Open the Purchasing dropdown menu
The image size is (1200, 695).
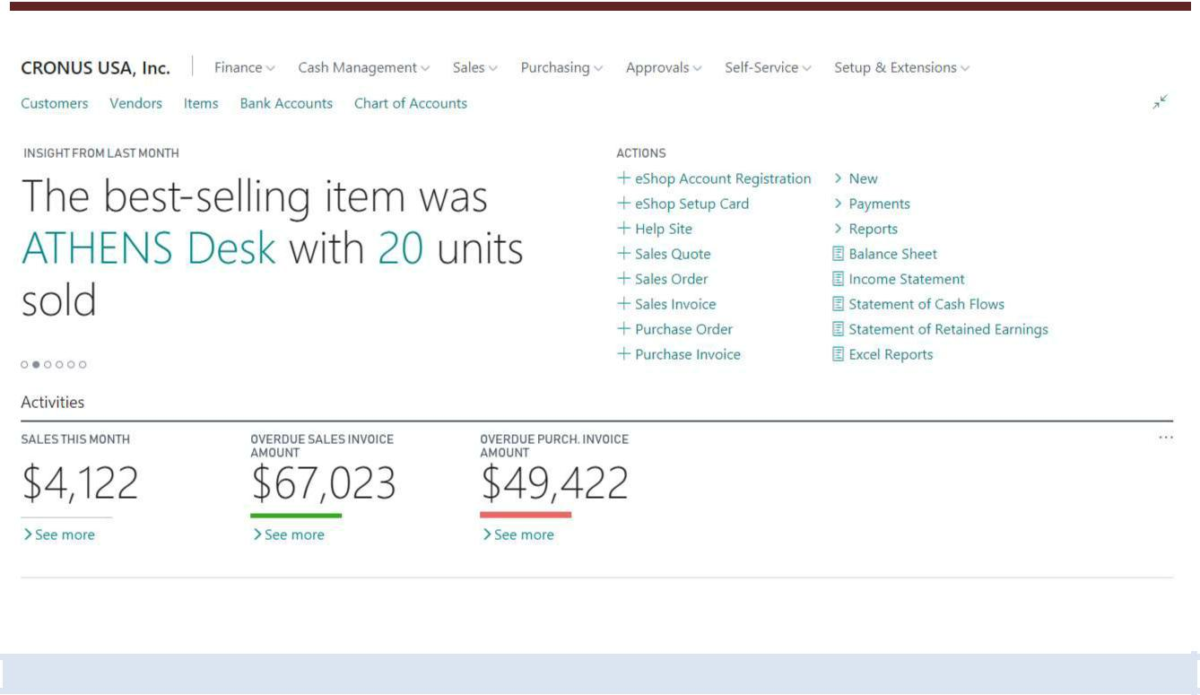coord(562,68)
